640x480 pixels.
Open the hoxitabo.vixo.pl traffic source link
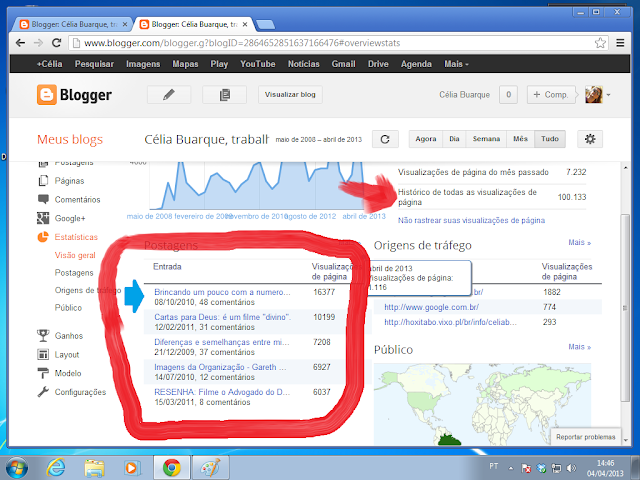point(450,322)
